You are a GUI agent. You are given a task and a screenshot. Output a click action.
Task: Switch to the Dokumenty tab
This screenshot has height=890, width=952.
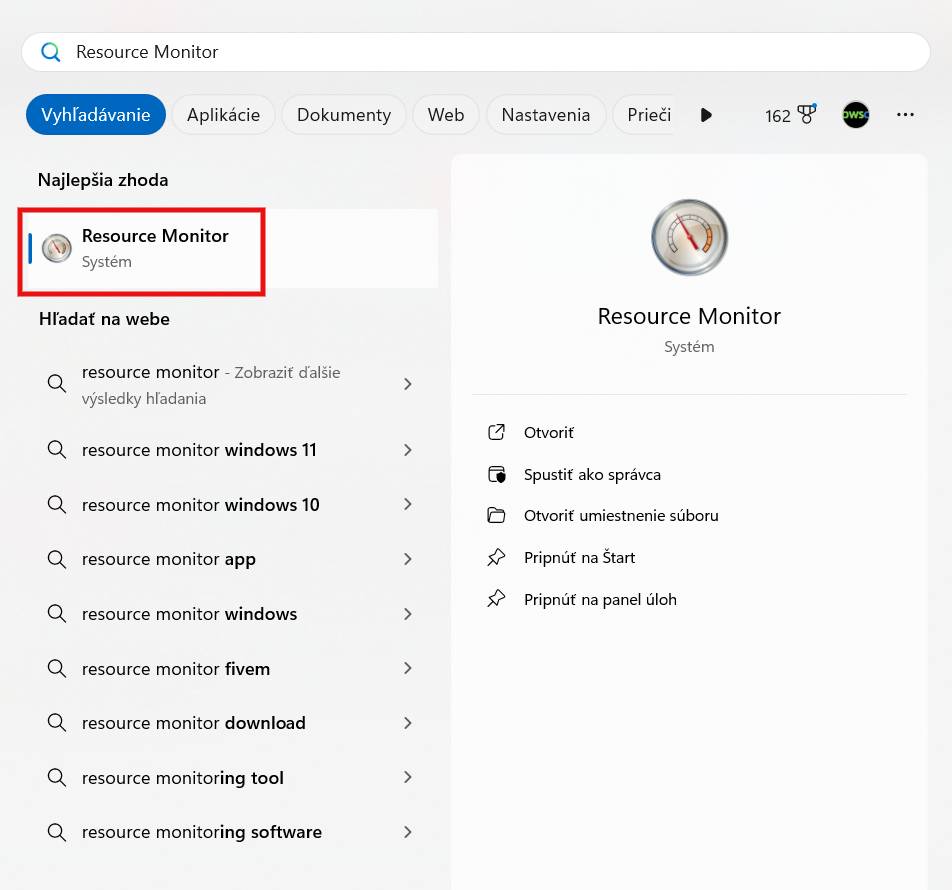click(344, 115)
